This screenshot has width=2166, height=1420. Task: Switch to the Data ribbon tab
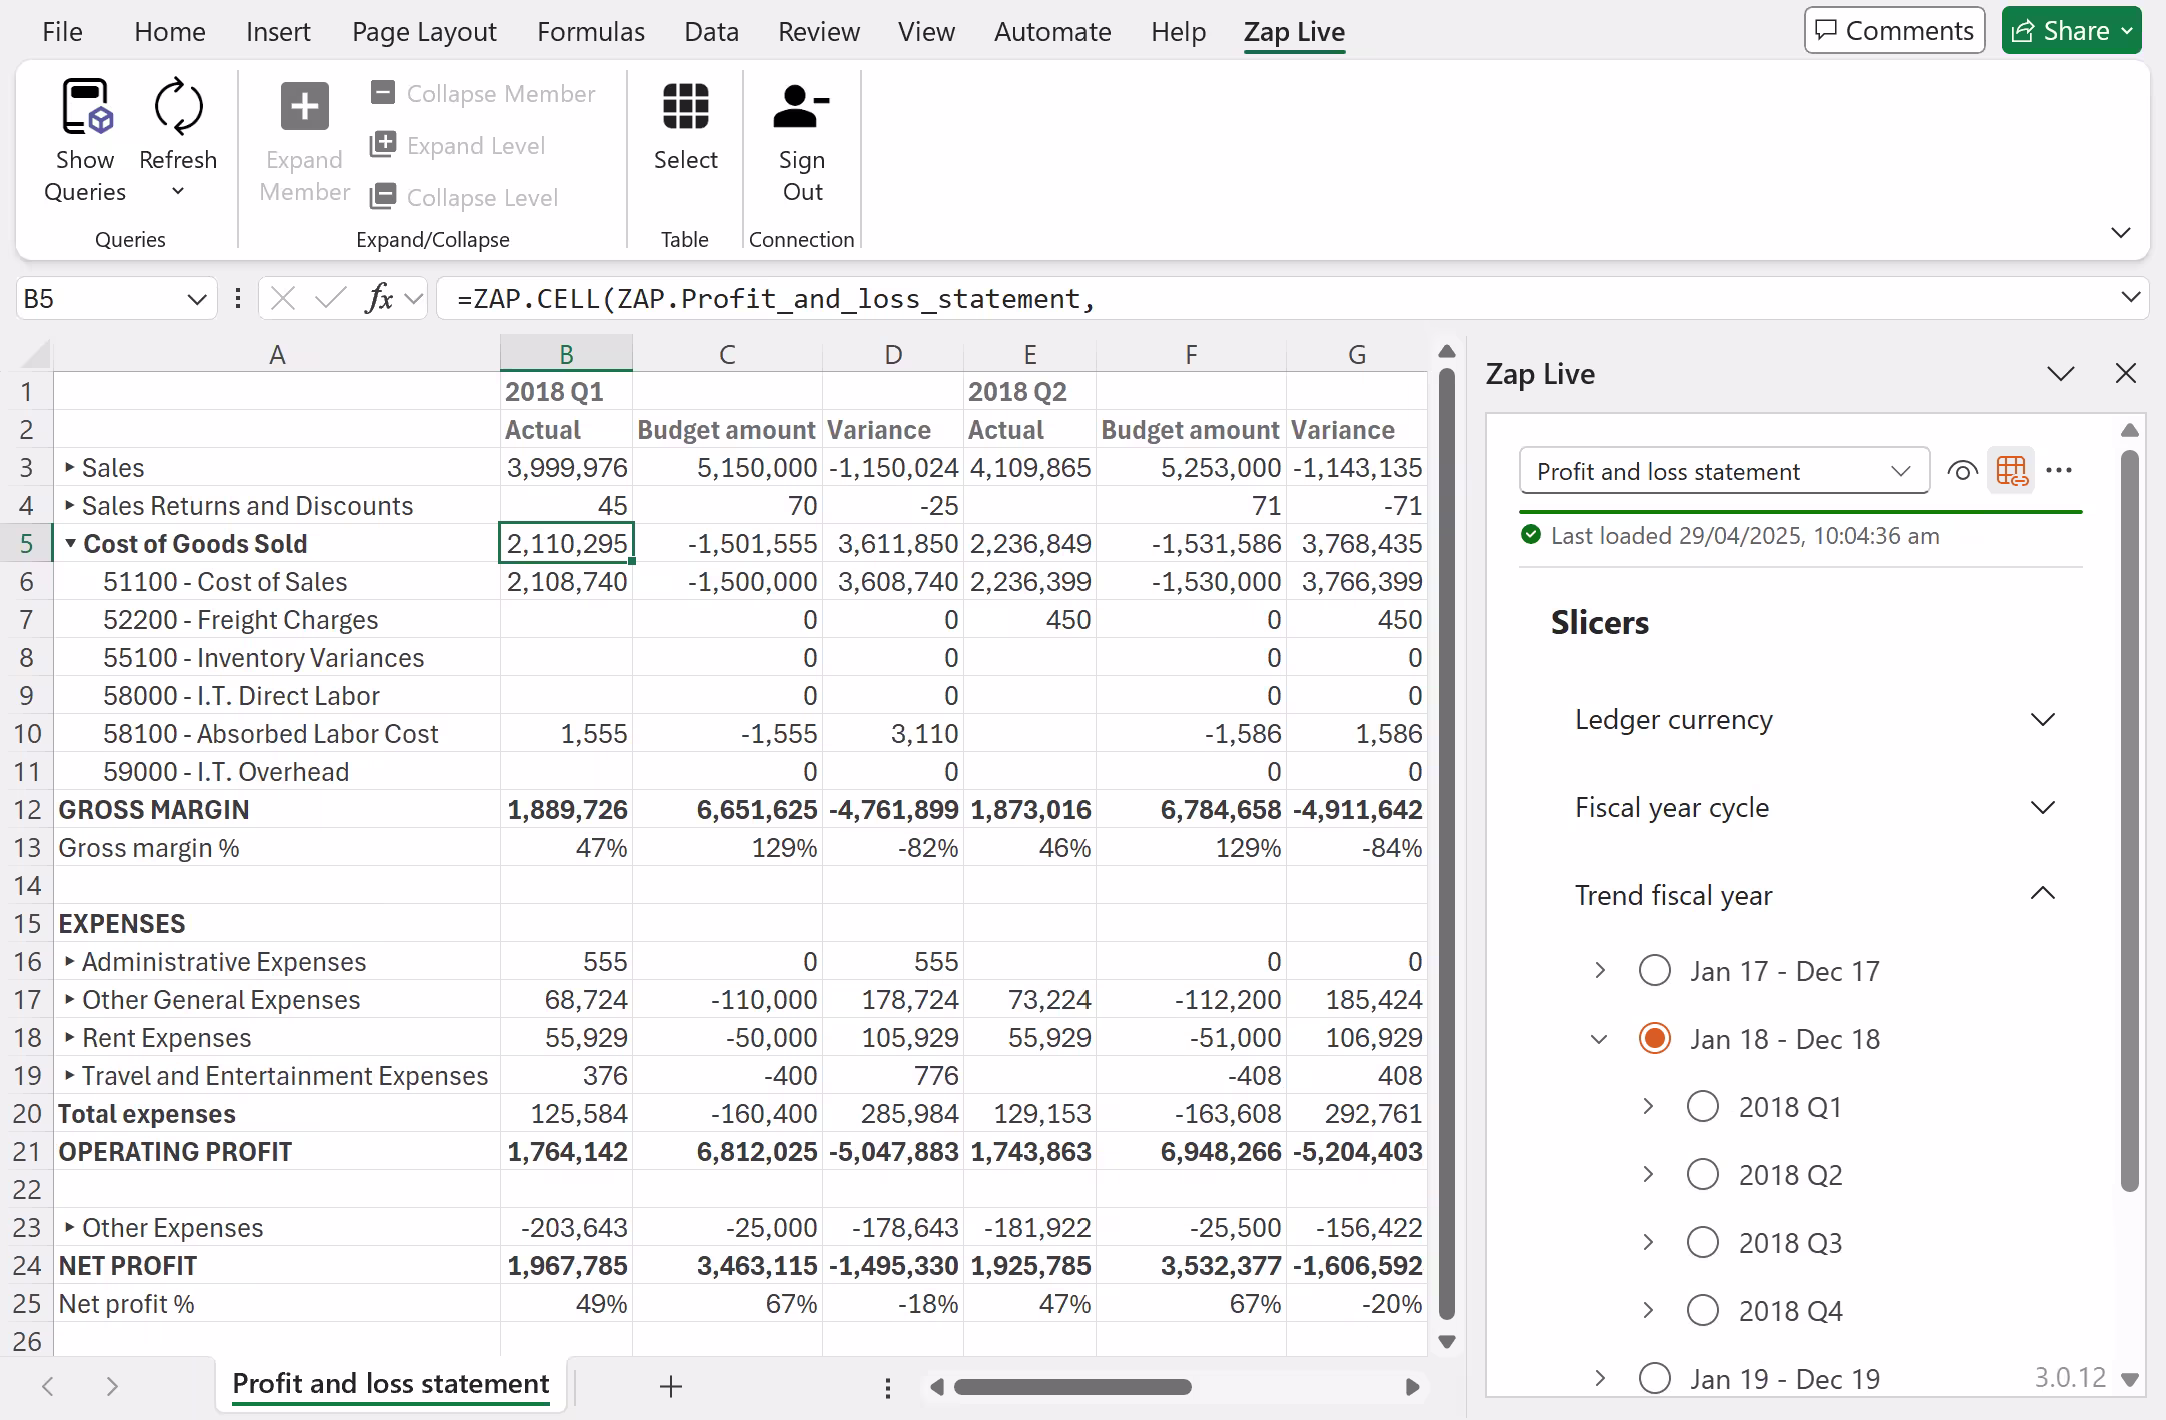click(x=711, y=32)
